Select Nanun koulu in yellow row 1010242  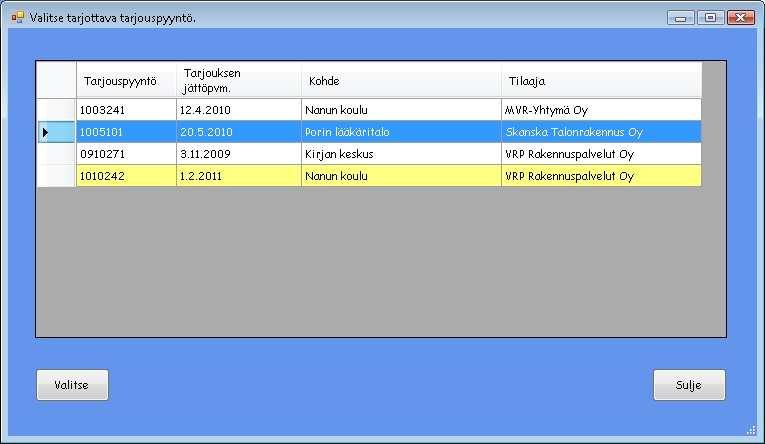coord(402,176)
